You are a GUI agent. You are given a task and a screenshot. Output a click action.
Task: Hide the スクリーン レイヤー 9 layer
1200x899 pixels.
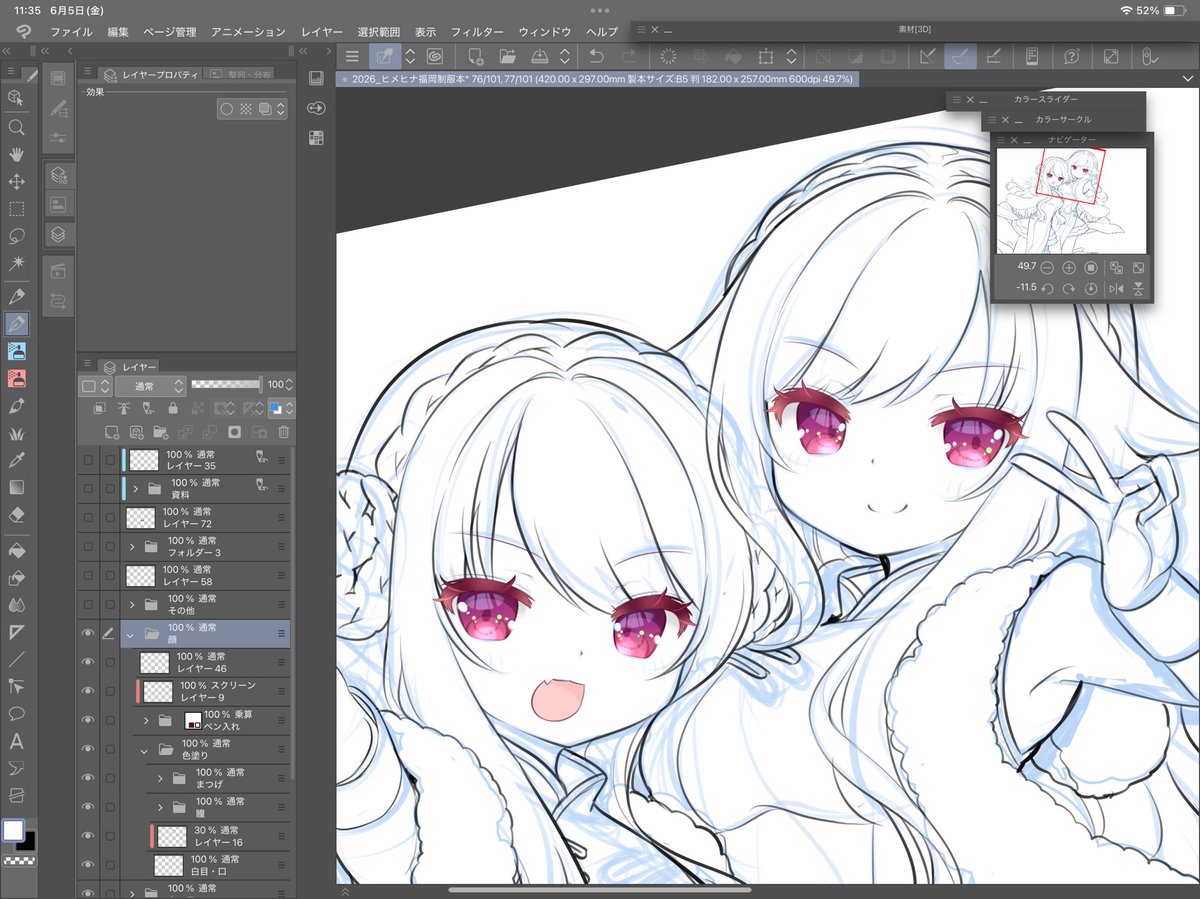(x=87, y=691)
